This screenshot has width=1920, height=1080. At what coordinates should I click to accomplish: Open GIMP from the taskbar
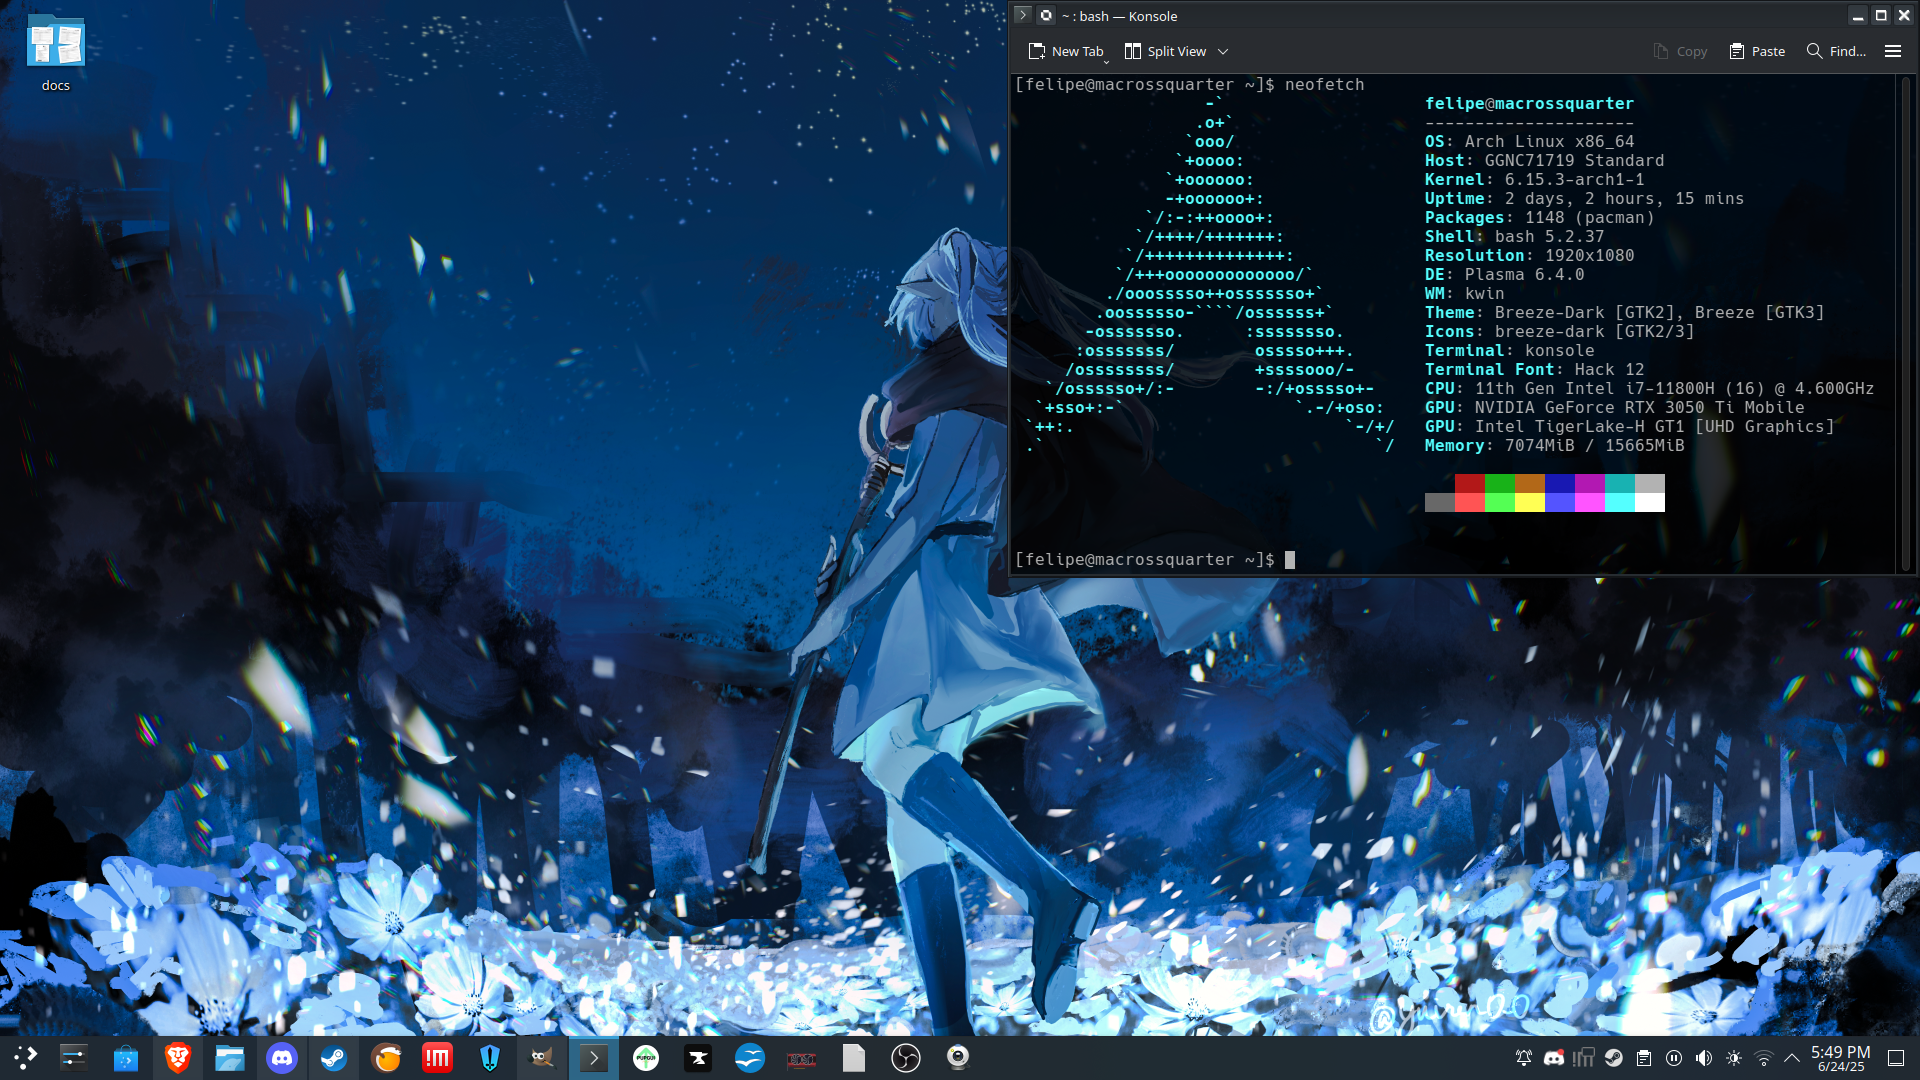(542, 1057)
